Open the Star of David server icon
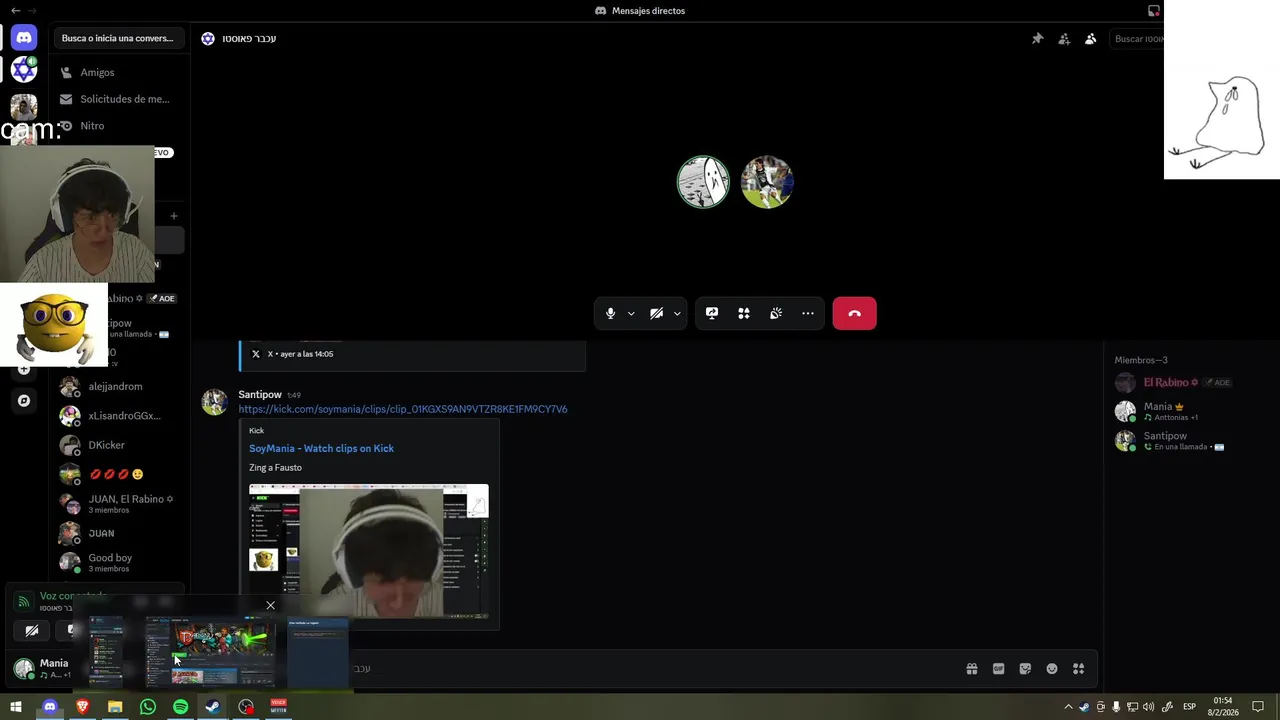 click(x=24, y=69)
